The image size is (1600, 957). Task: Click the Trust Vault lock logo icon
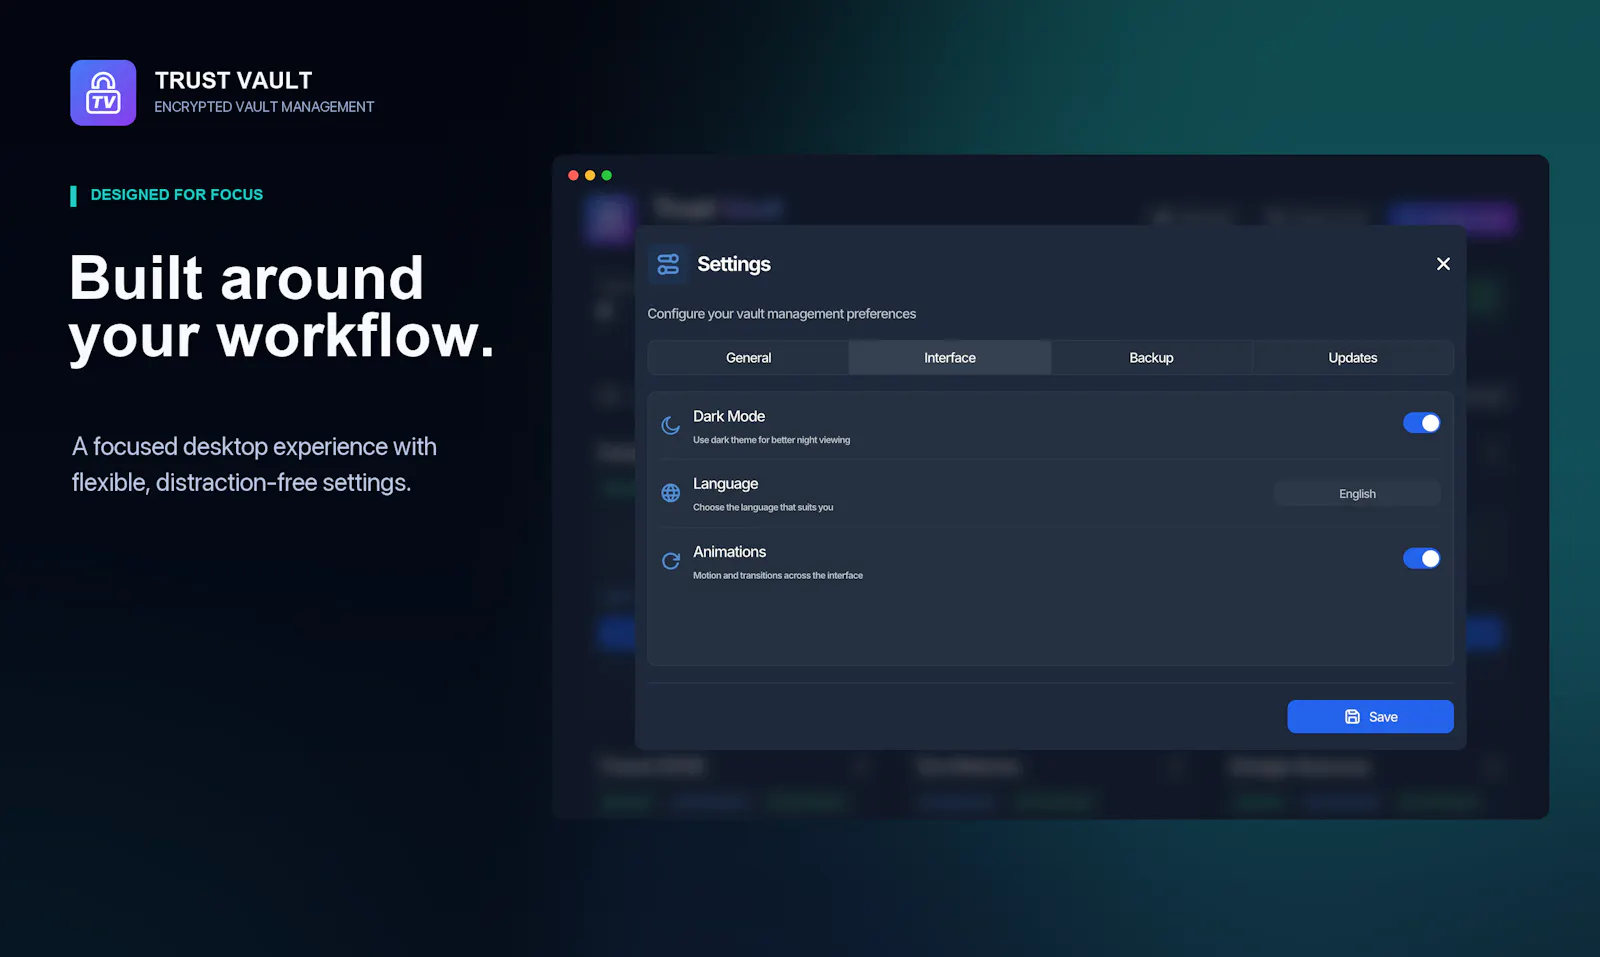tap(103, 93)
